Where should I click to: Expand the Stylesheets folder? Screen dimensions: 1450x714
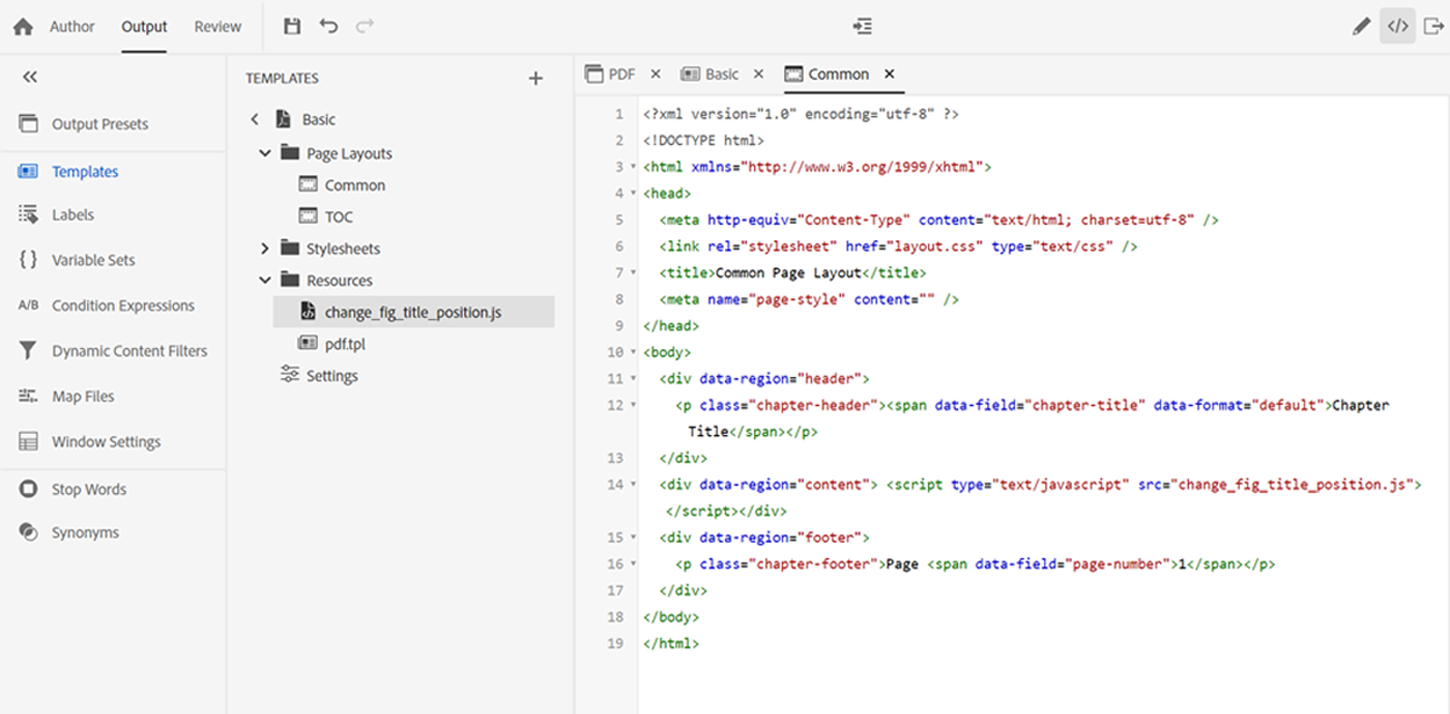point(264,248)
